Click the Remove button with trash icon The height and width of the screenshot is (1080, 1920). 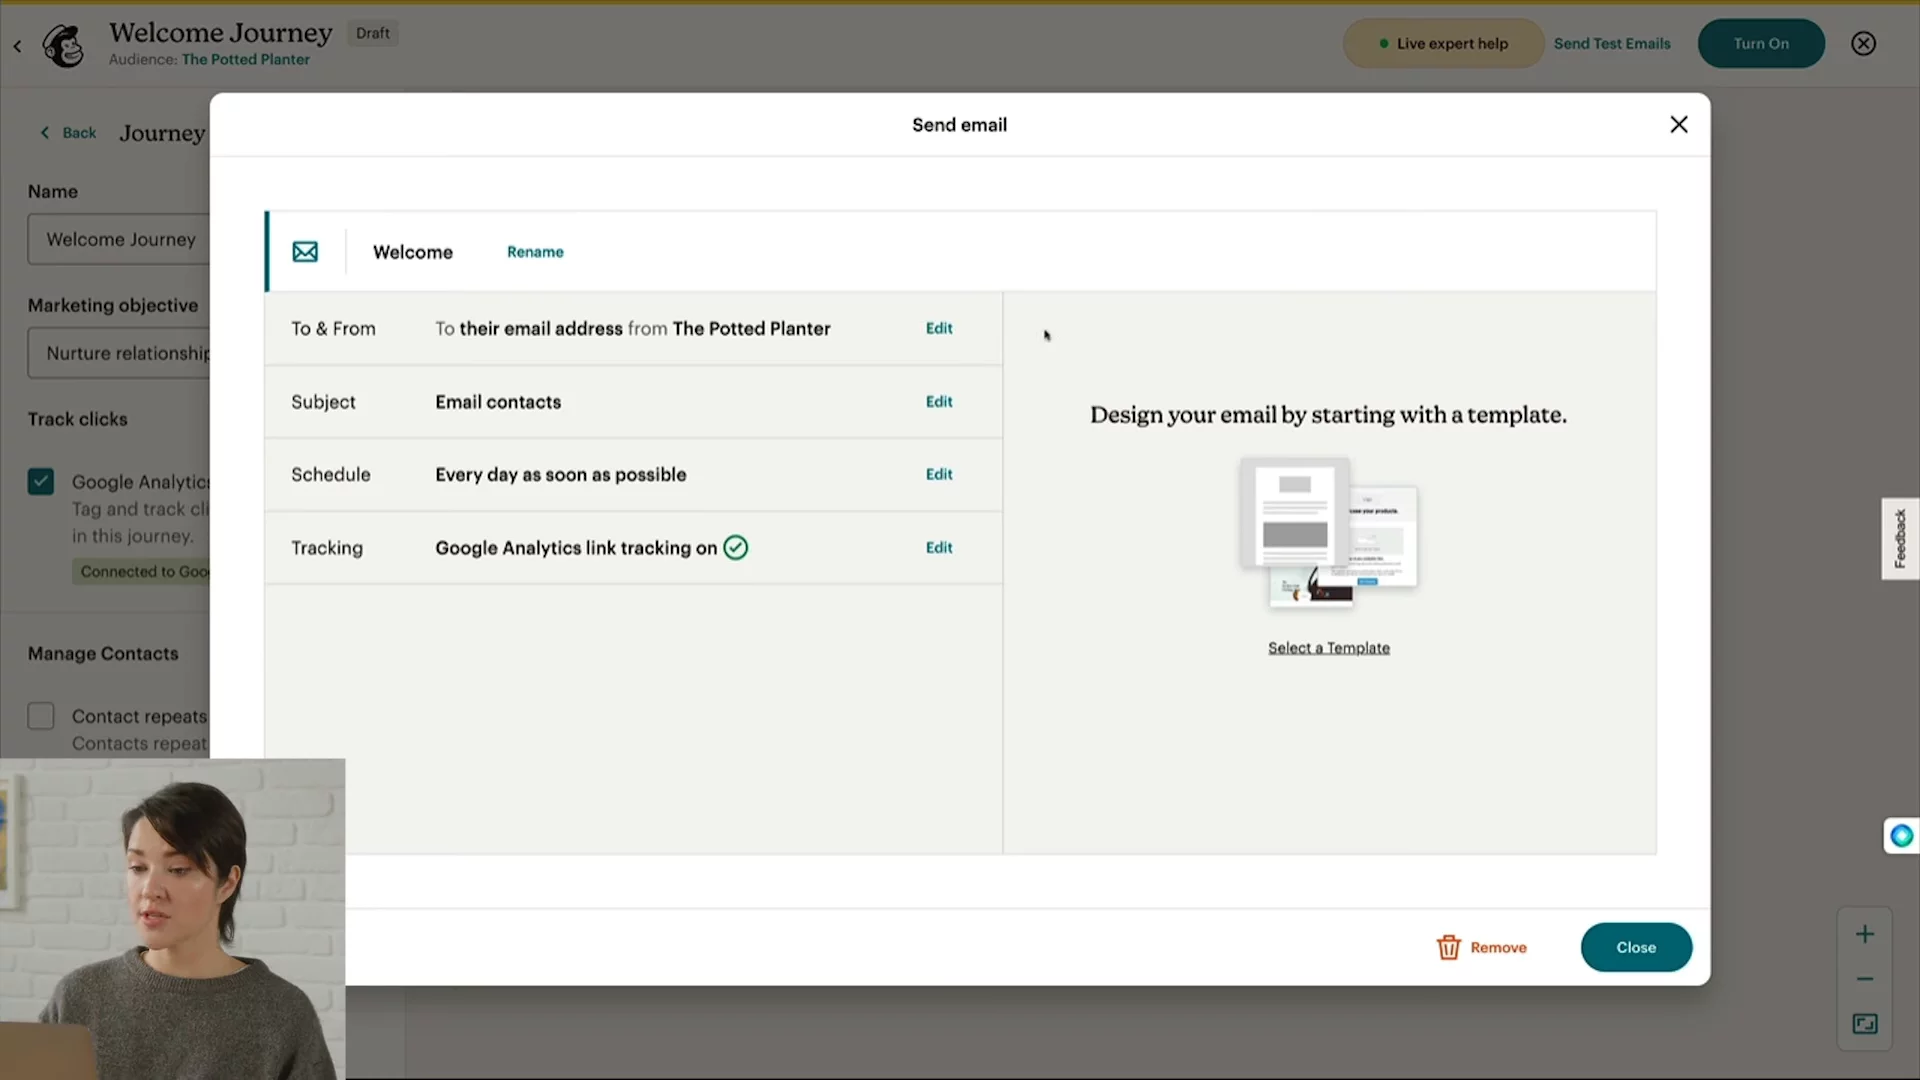1482,947
